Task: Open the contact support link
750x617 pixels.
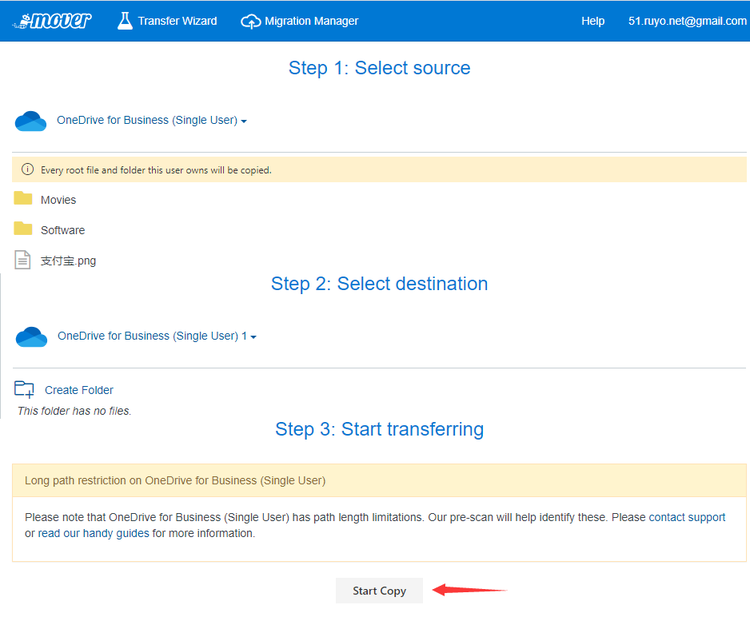Action: point(687,517)
